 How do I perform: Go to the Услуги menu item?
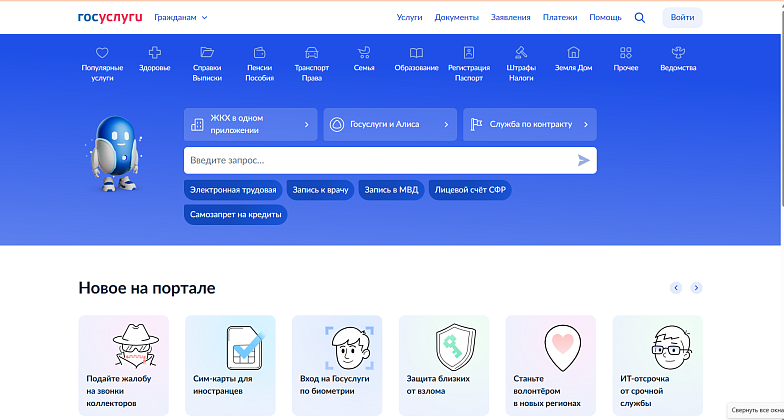pos(409,17)
